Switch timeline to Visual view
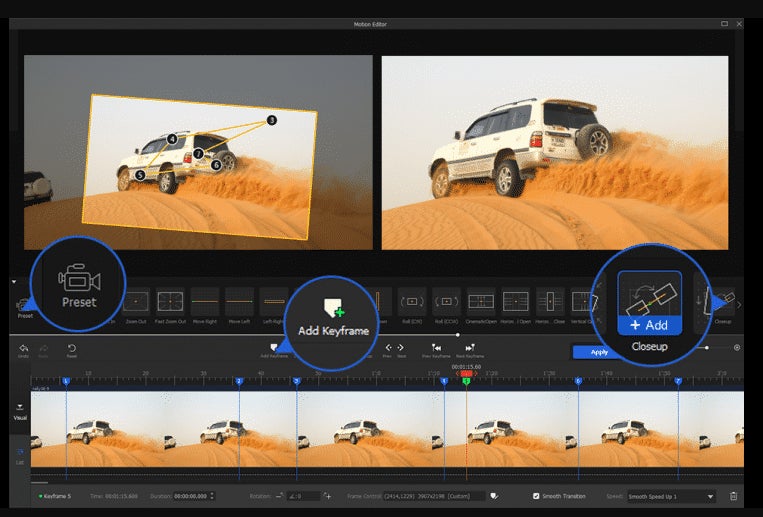The width and height of the screenshot is (763, 517). [19, 408]
